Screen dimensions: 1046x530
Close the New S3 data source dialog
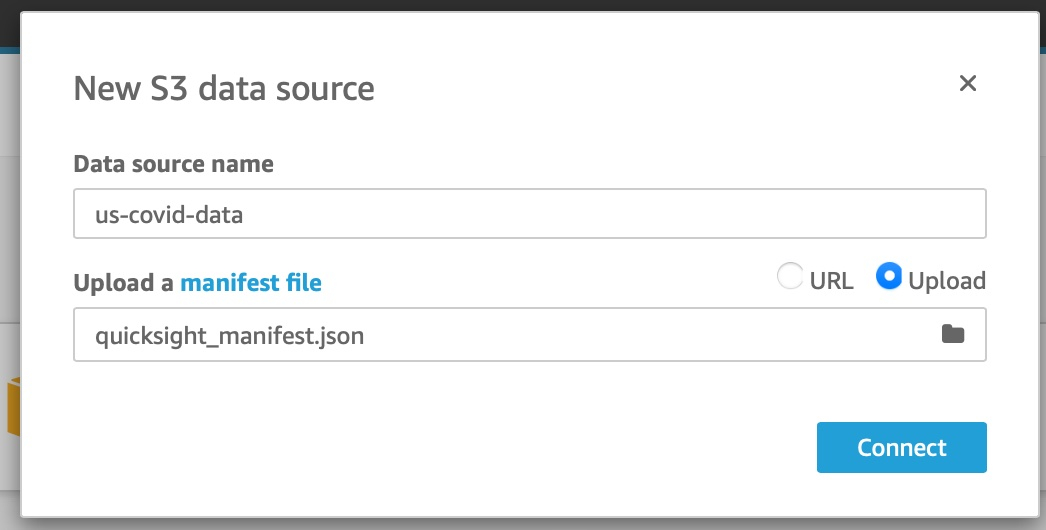(x=967, y=84)
